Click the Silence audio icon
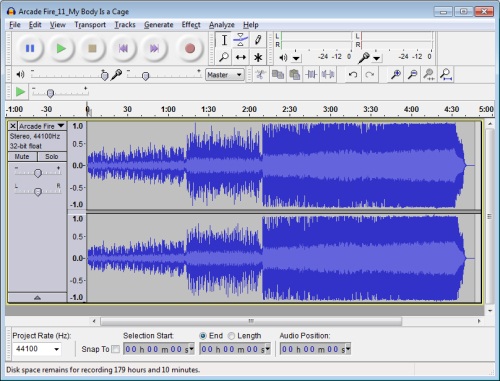This screenshot has width=500, height=381. [328, 74]
